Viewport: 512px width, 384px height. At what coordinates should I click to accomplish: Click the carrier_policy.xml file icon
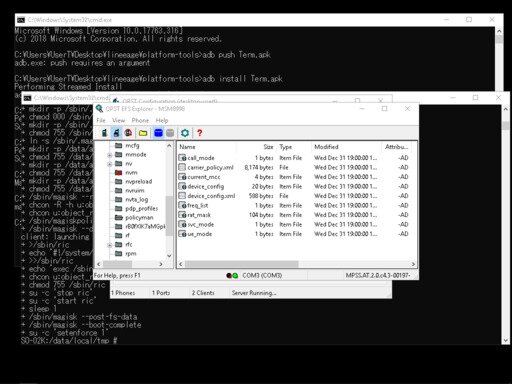[182, 167]
